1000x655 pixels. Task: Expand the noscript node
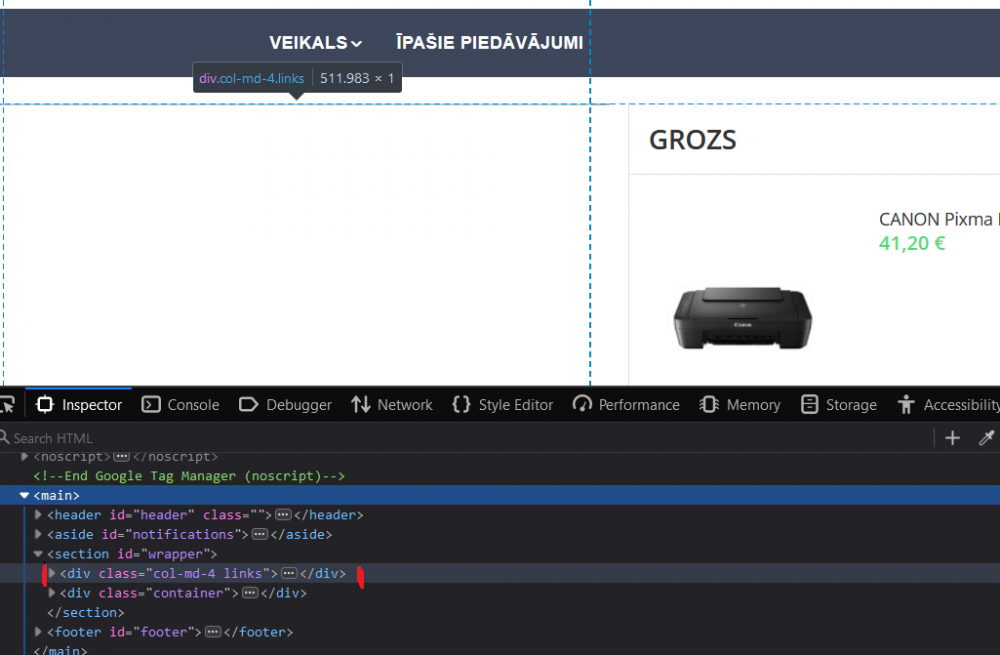click(x=24, y=456)
